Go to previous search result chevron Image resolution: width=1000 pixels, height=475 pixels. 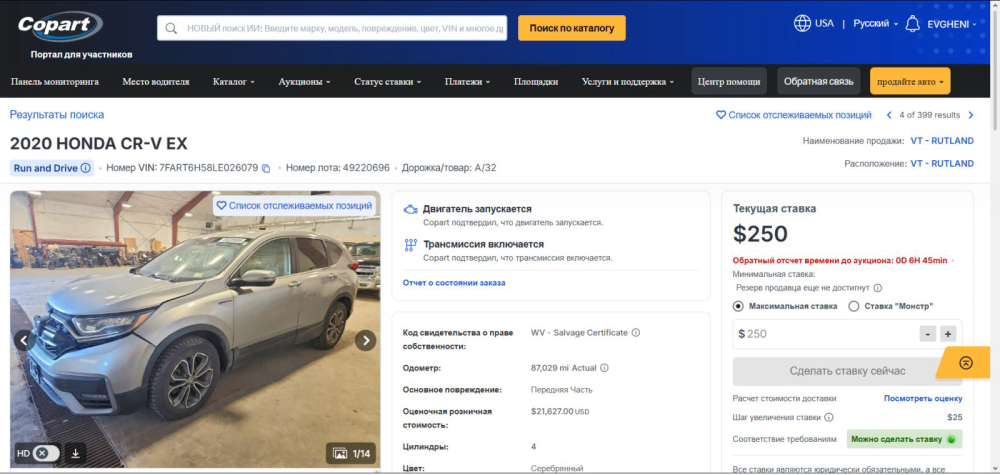pyautogui.click(x=890, y=115)
